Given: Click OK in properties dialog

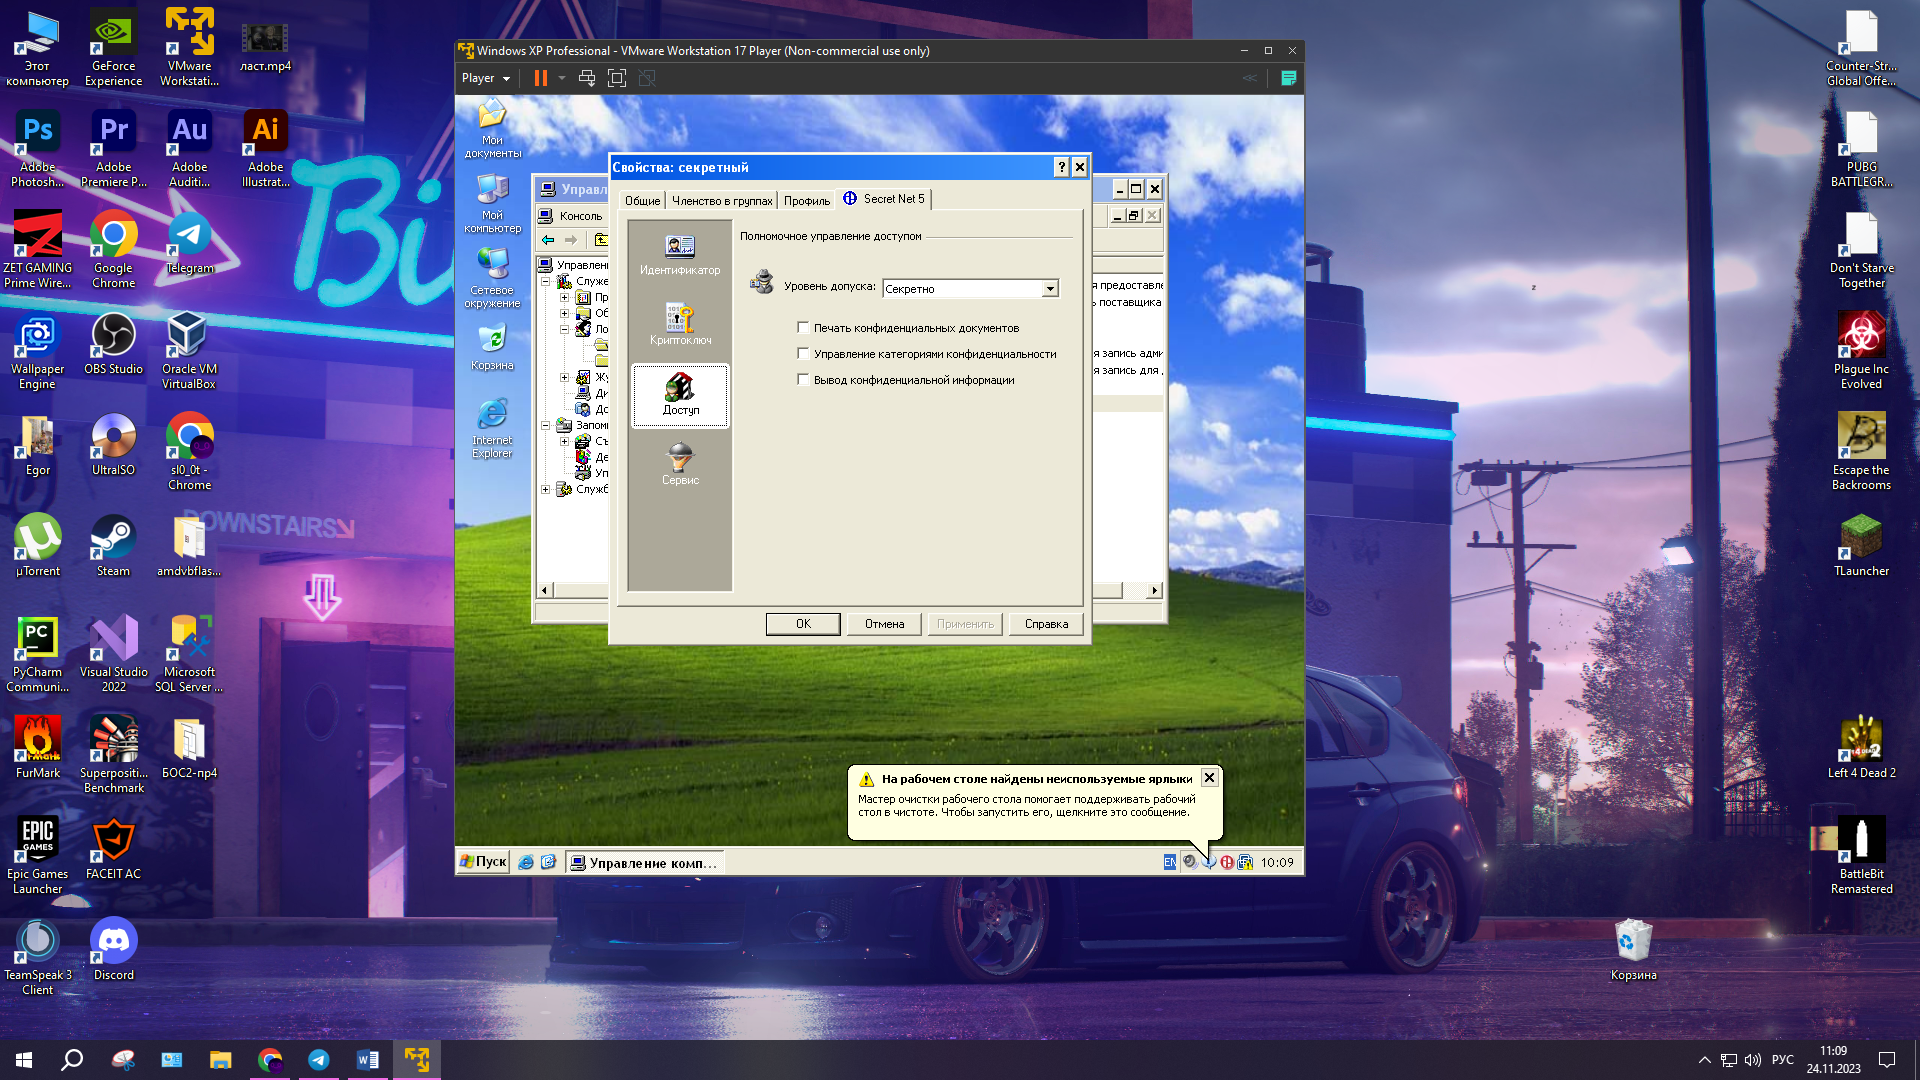Looking at the screenshot, I should [x=803, y=624].
